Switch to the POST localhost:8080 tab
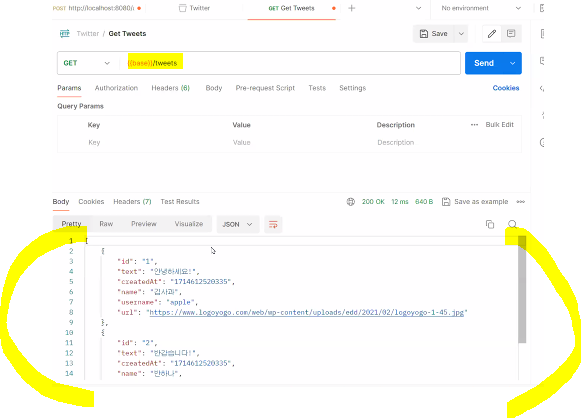The image size is (581, 418). [97, 8]
